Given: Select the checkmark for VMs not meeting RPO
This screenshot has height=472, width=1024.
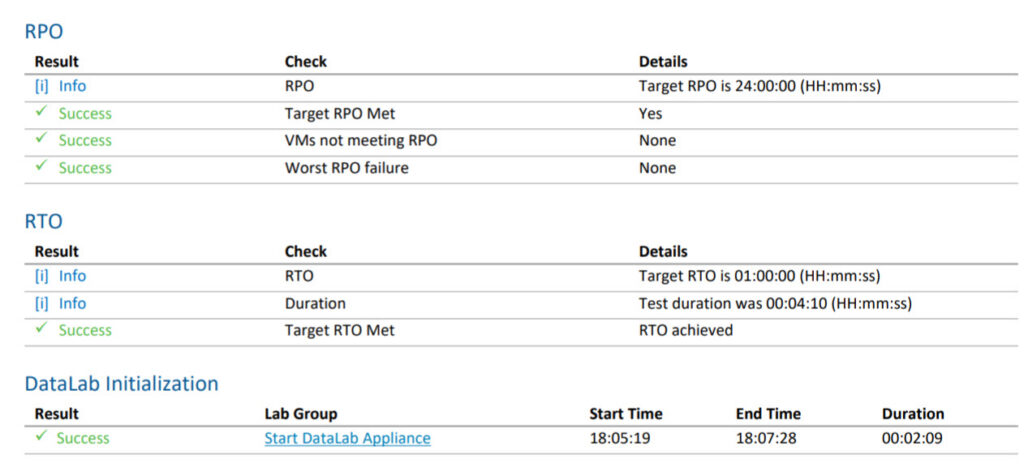Looking at the screenshot, I should pos(41,140).
